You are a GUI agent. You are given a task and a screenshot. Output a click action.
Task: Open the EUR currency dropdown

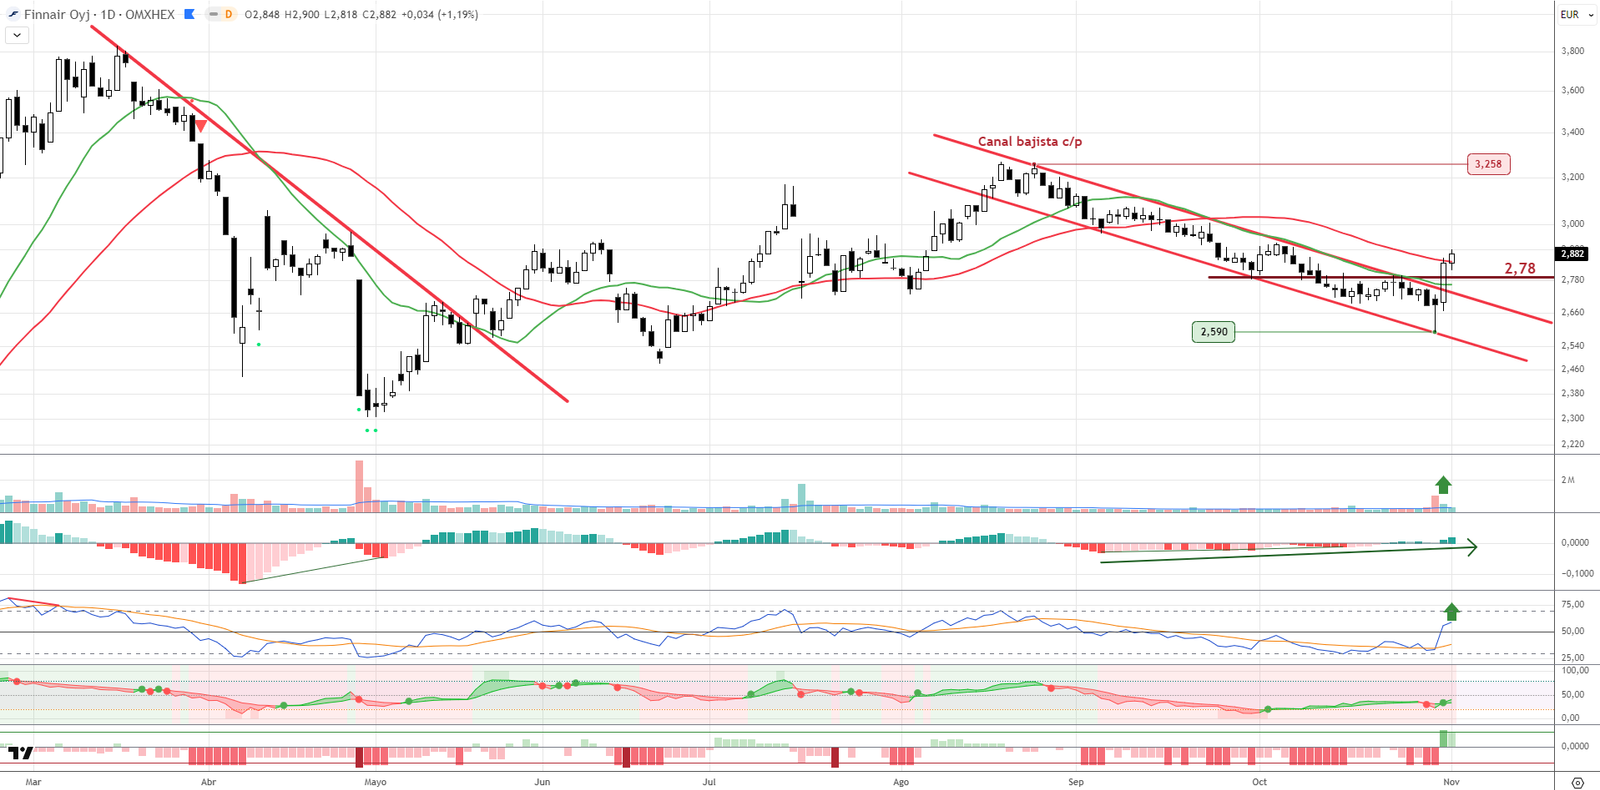pyautogui.click(x=1576, y=15)
